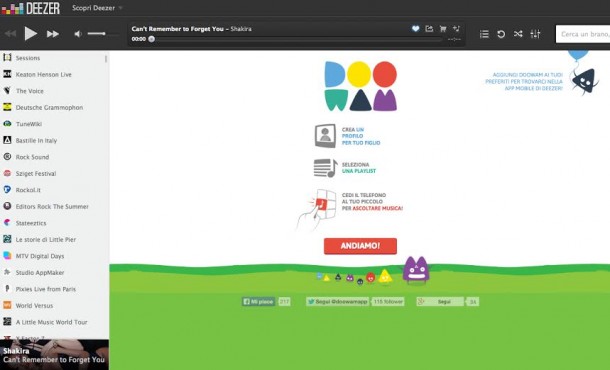This screenshot has height=370, width=610.
Task: Toggle shuffle mode
Action: [518, 34]
